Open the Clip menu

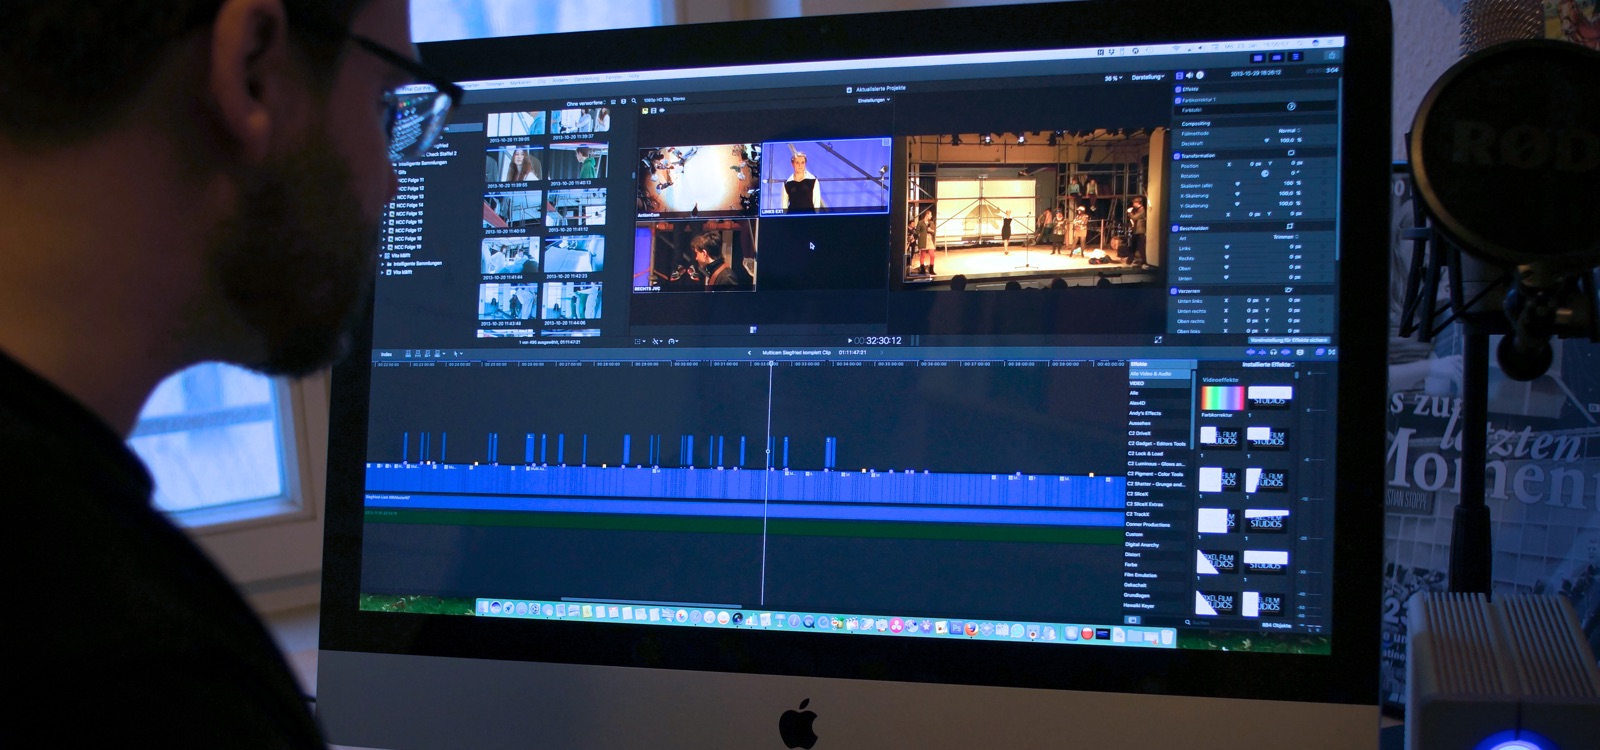click(x=541, y=82)
